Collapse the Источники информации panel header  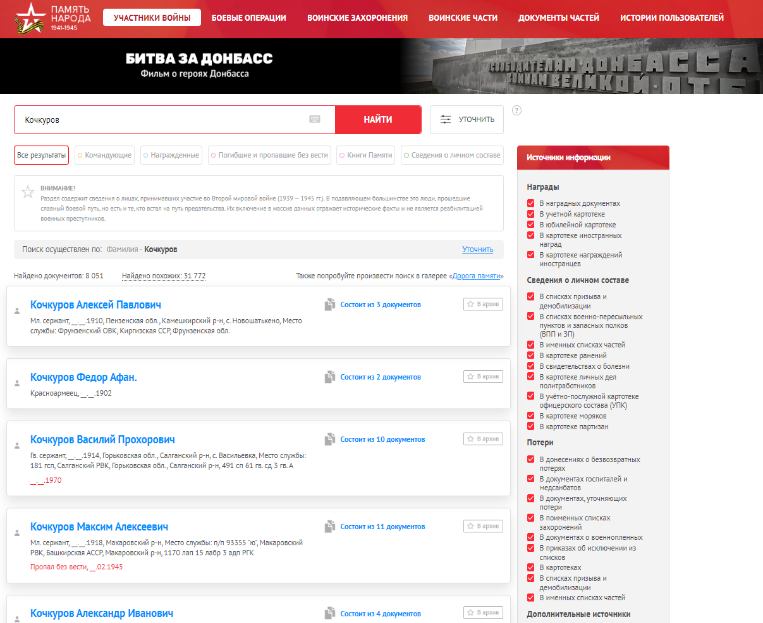[592, 157]
